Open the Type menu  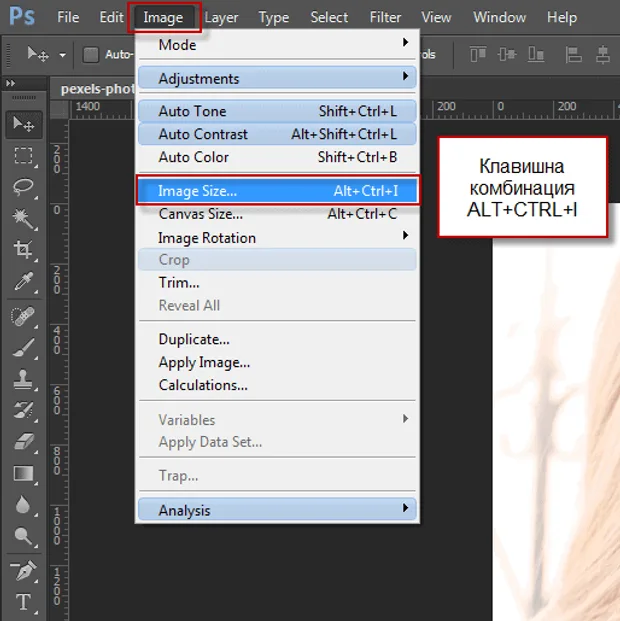click(x=274, y=17)
